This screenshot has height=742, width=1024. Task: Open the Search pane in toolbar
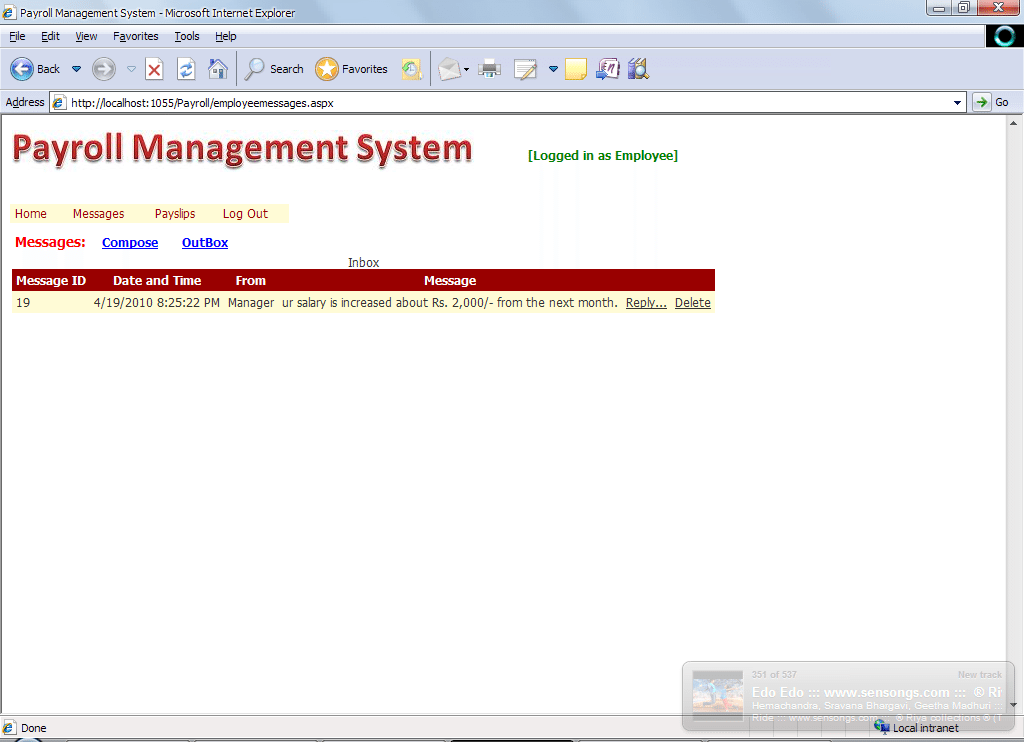(x=274, y=69)
